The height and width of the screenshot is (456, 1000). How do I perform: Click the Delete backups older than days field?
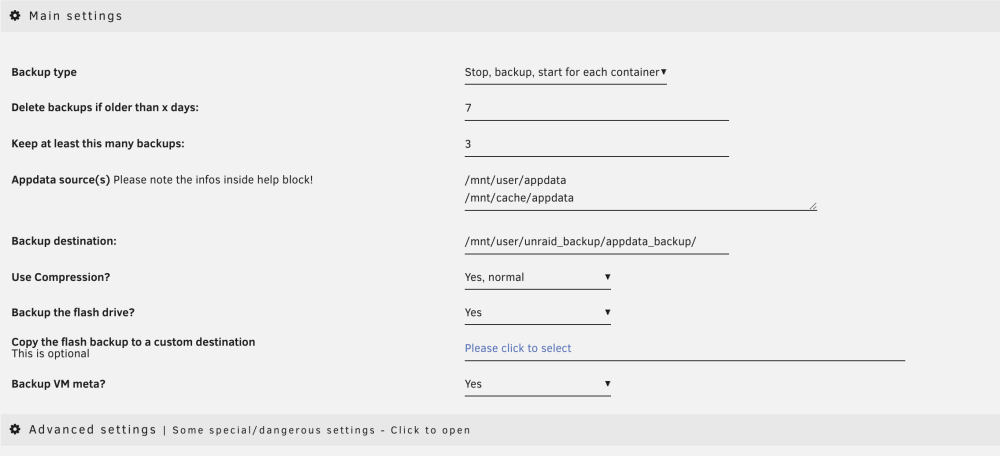pos(596,108)
